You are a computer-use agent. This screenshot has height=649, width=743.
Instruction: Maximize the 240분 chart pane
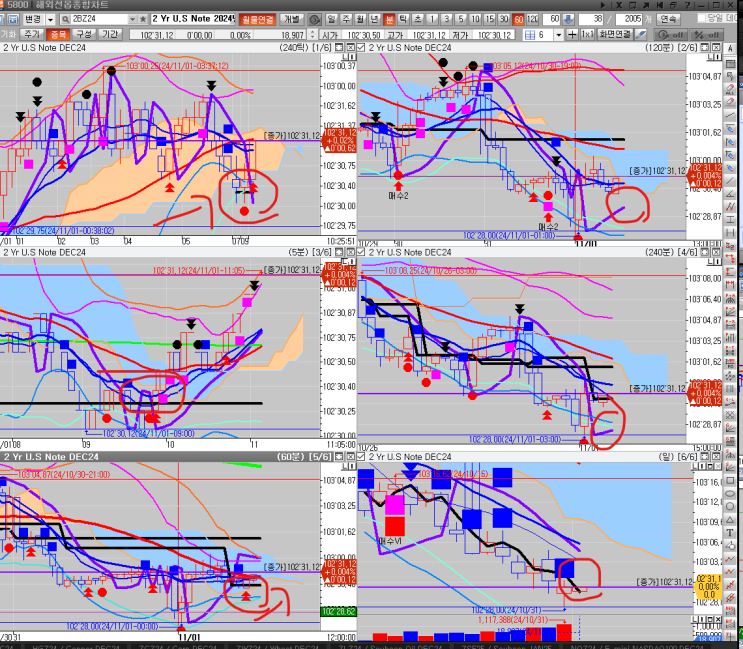[x=705, y=252]
